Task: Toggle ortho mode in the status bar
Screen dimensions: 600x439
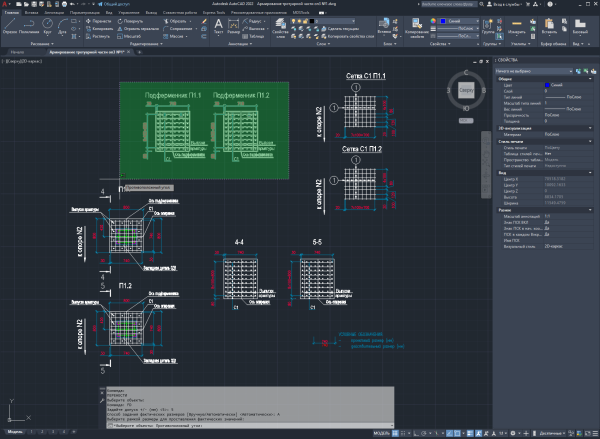Action: pyautogui.click(x=416, y=433)
